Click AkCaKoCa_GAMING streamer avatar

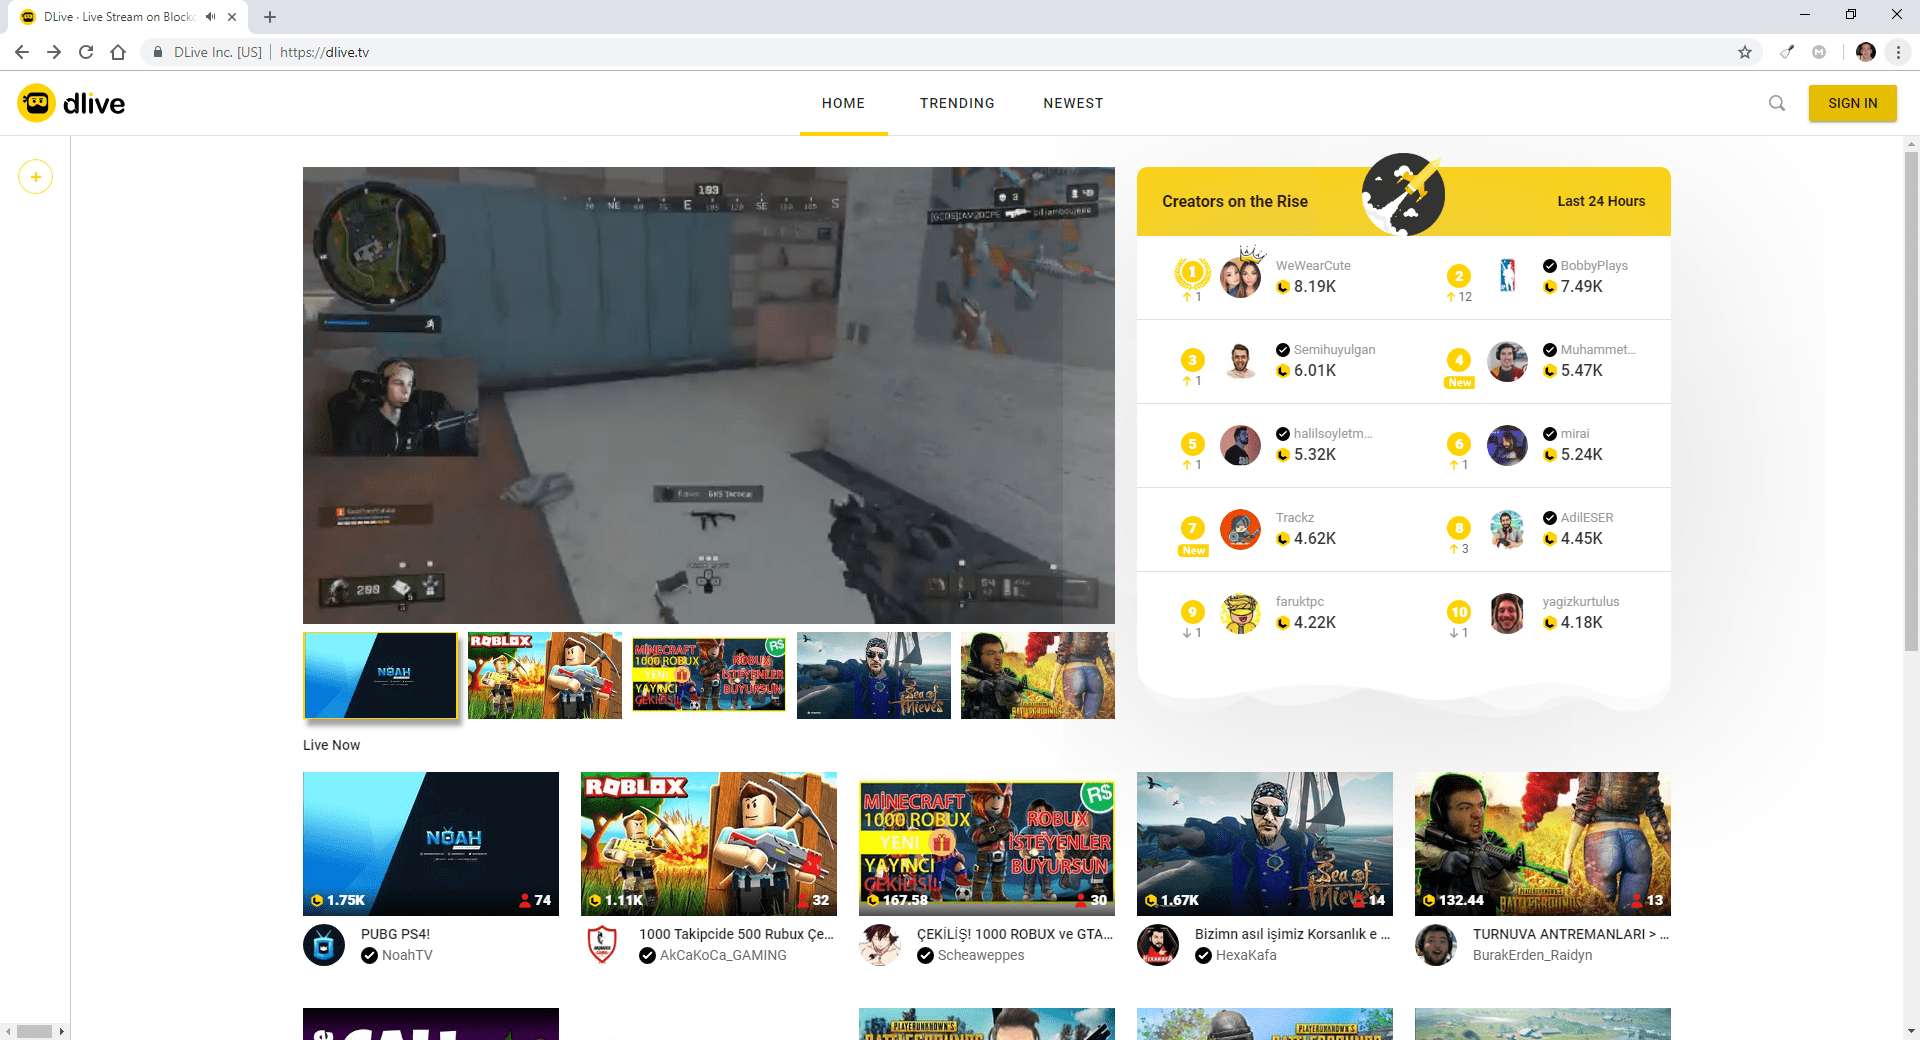tap(602, 945)
